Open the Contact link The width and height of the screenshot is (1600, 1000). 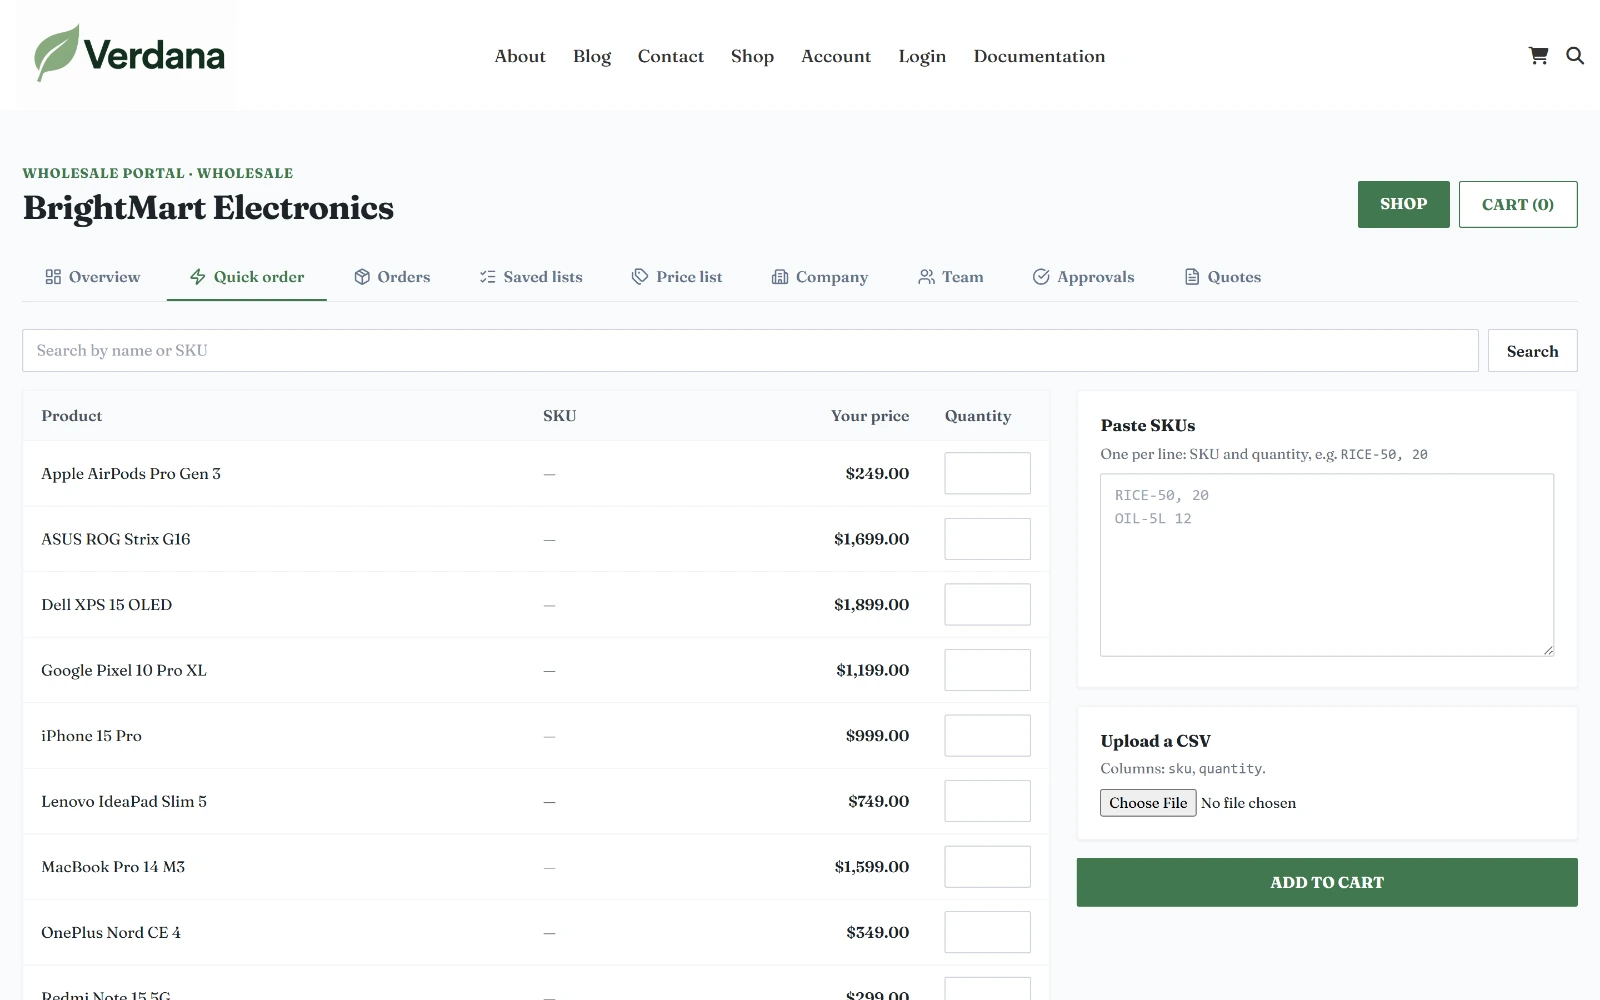671,56
